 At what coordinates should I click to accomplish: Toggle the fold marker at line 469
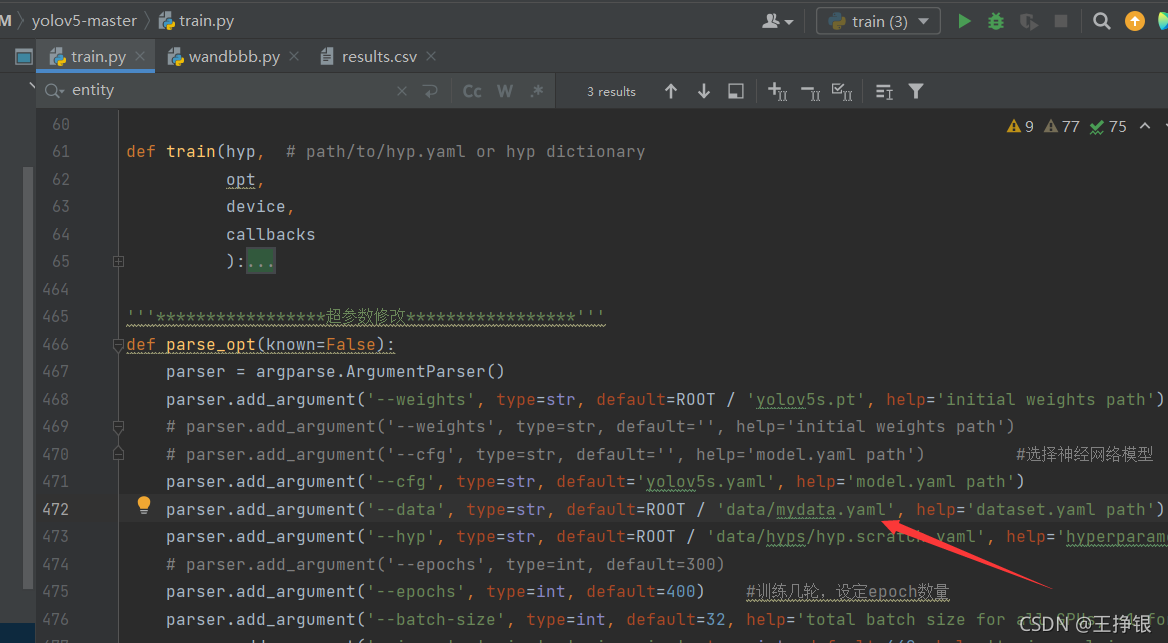[118, 427]
